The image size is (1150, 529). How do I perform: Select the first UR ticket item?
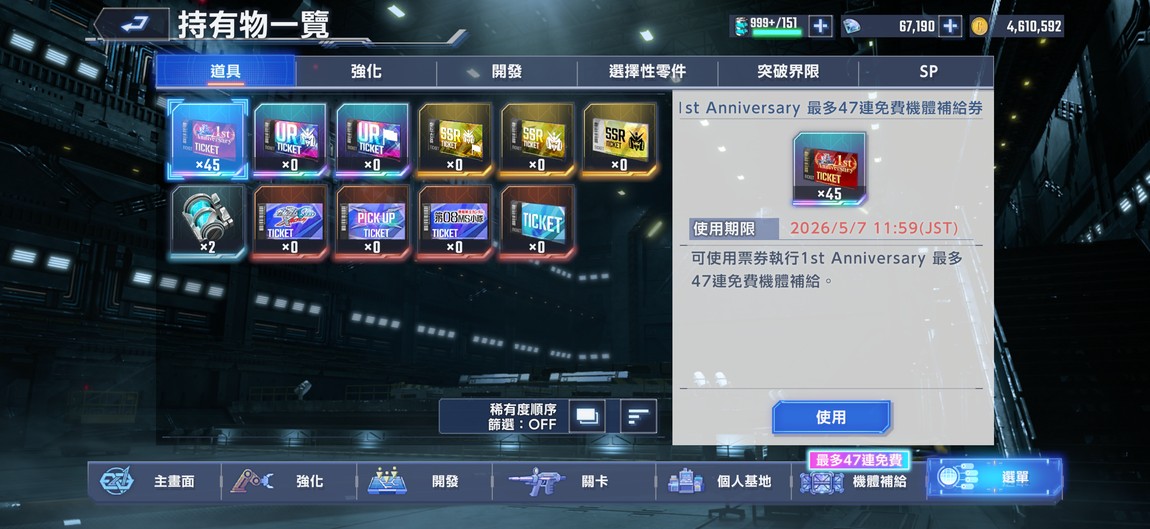pyautogui.click(x=290, y=140)
